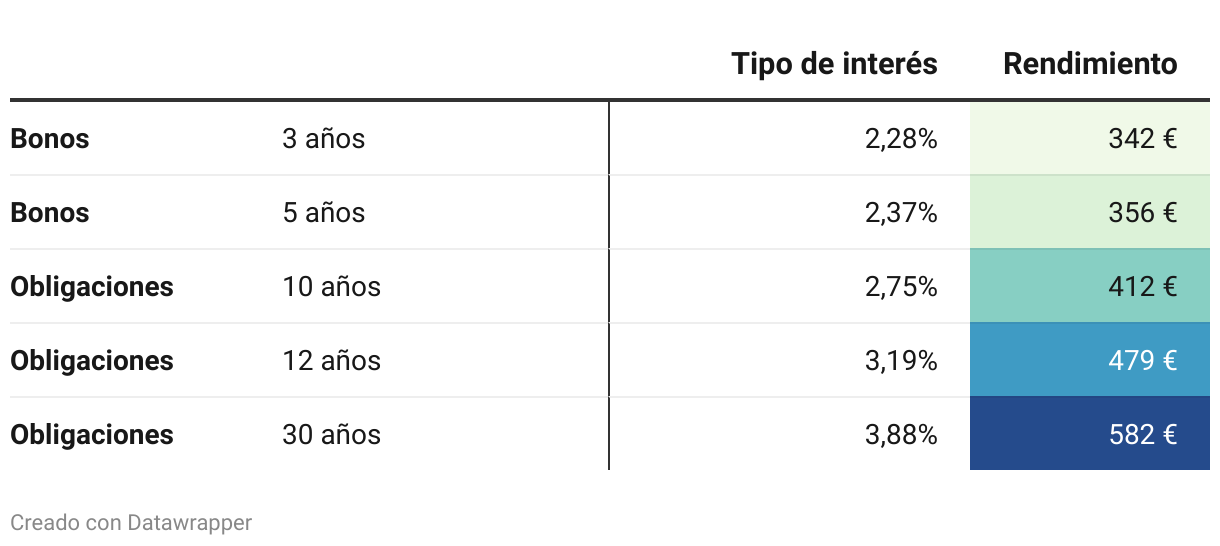Select the 3 años term cell
Screen dimensions: 1220x546
click(x=324, y=139)
